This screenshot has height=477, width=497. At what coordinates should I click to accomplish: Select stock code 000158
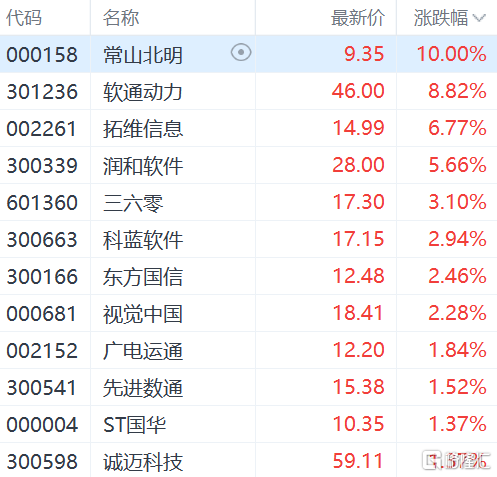[42, 54]
